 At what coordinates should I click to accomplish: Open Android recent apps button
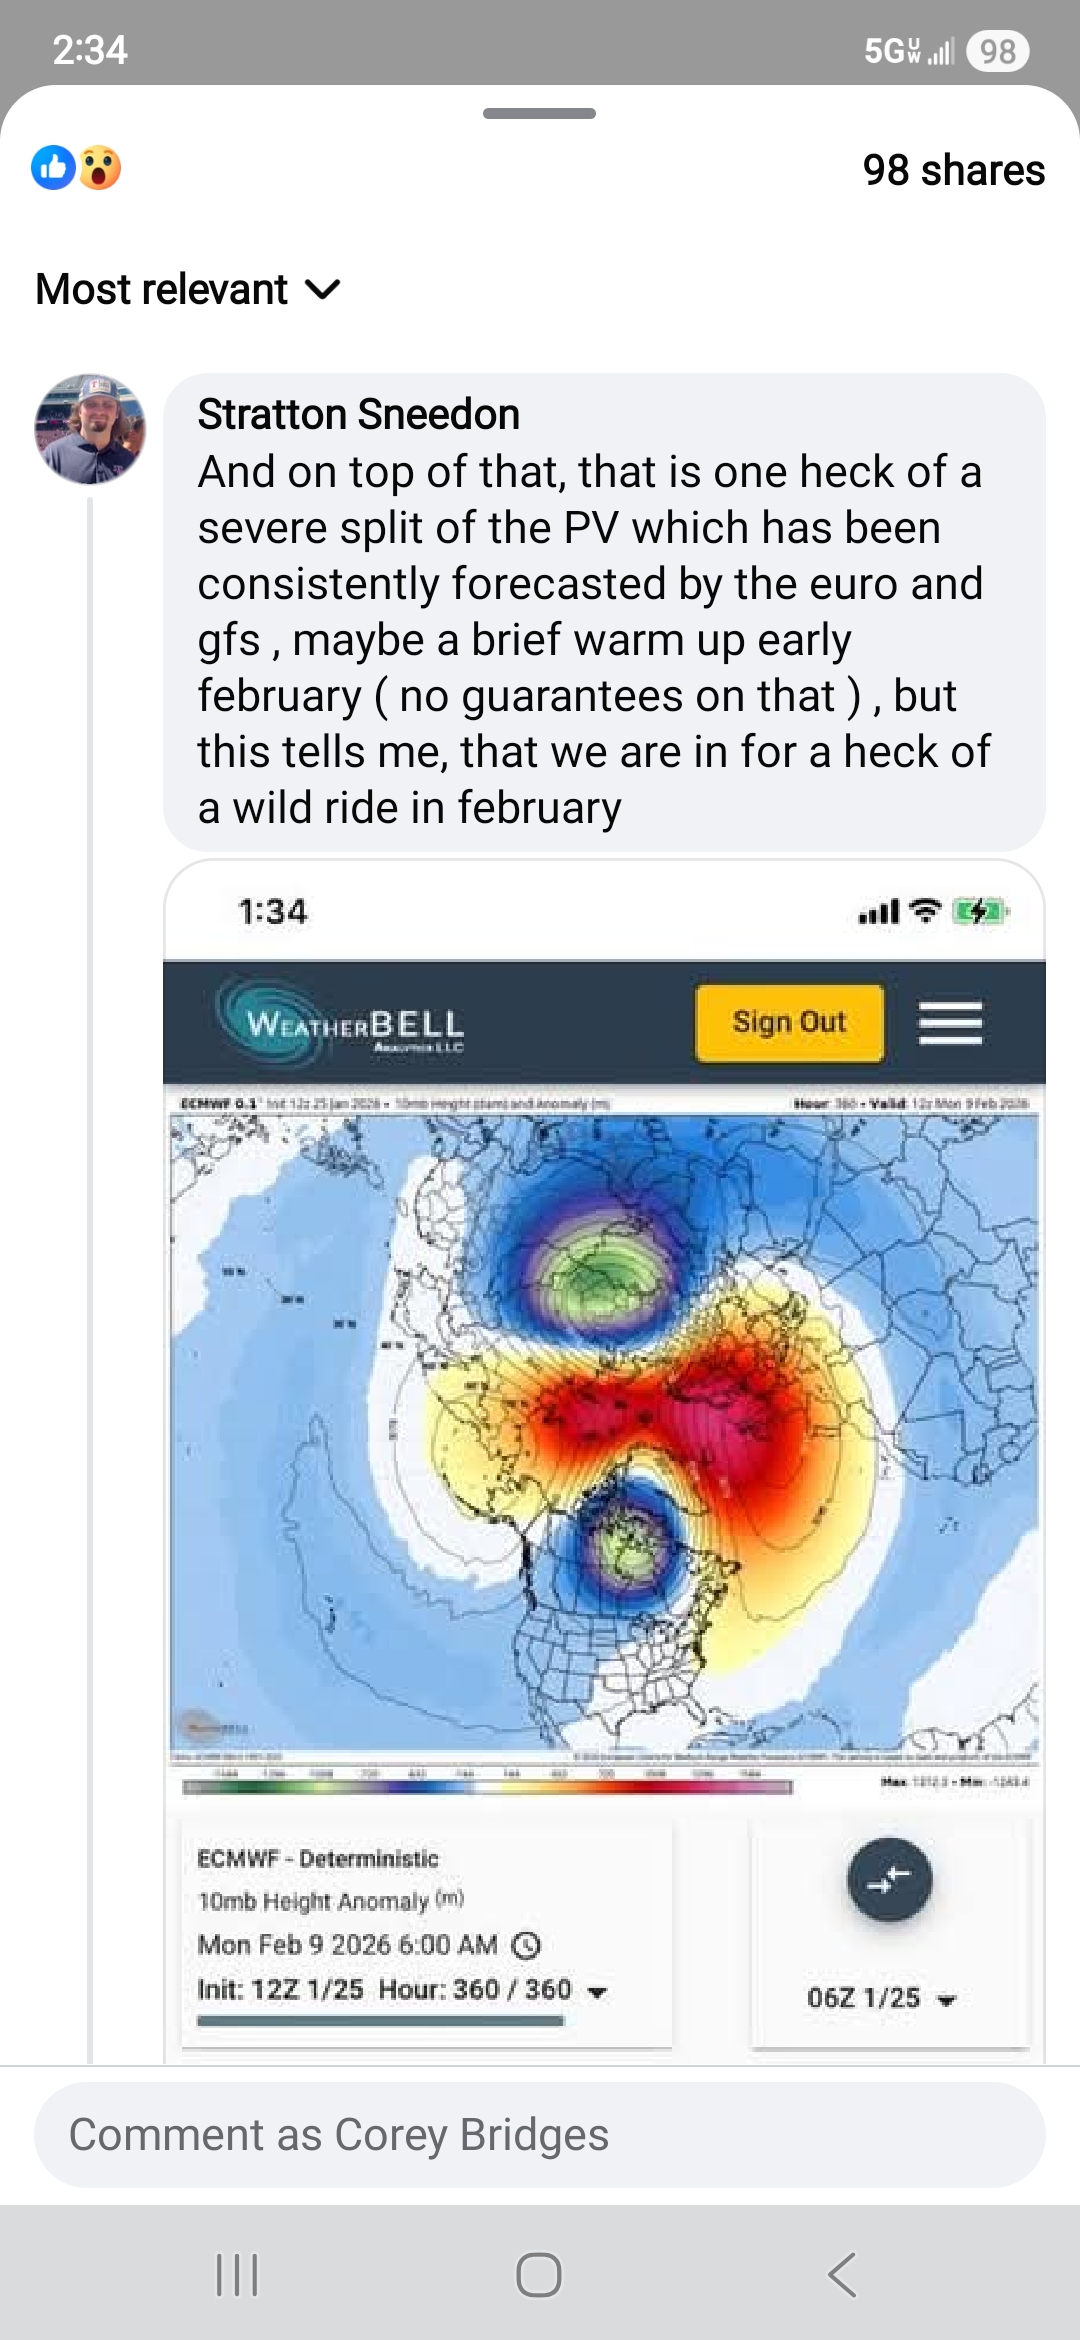237,2275
